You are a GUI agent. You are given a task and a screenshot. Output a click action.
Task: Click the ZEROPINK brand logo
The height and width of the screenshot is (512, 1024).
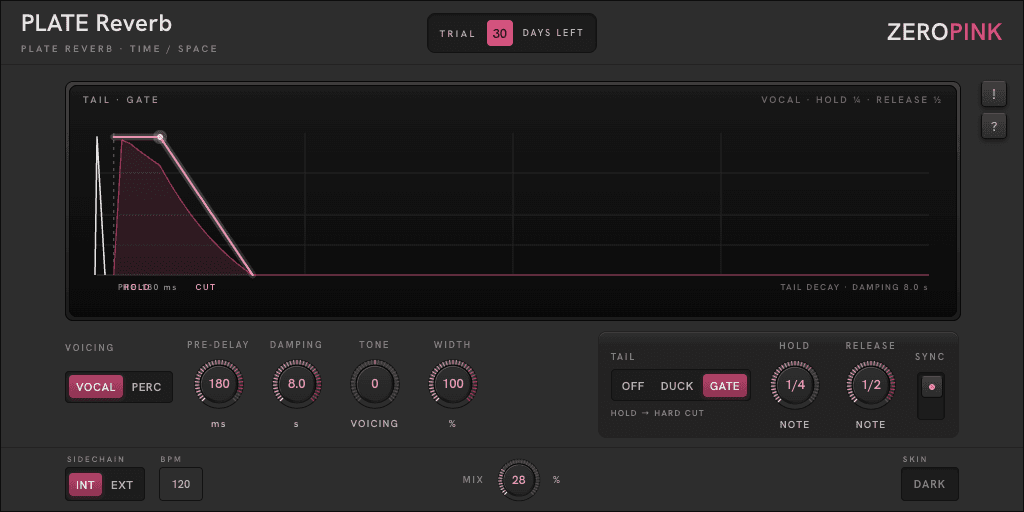click(944, 32)
